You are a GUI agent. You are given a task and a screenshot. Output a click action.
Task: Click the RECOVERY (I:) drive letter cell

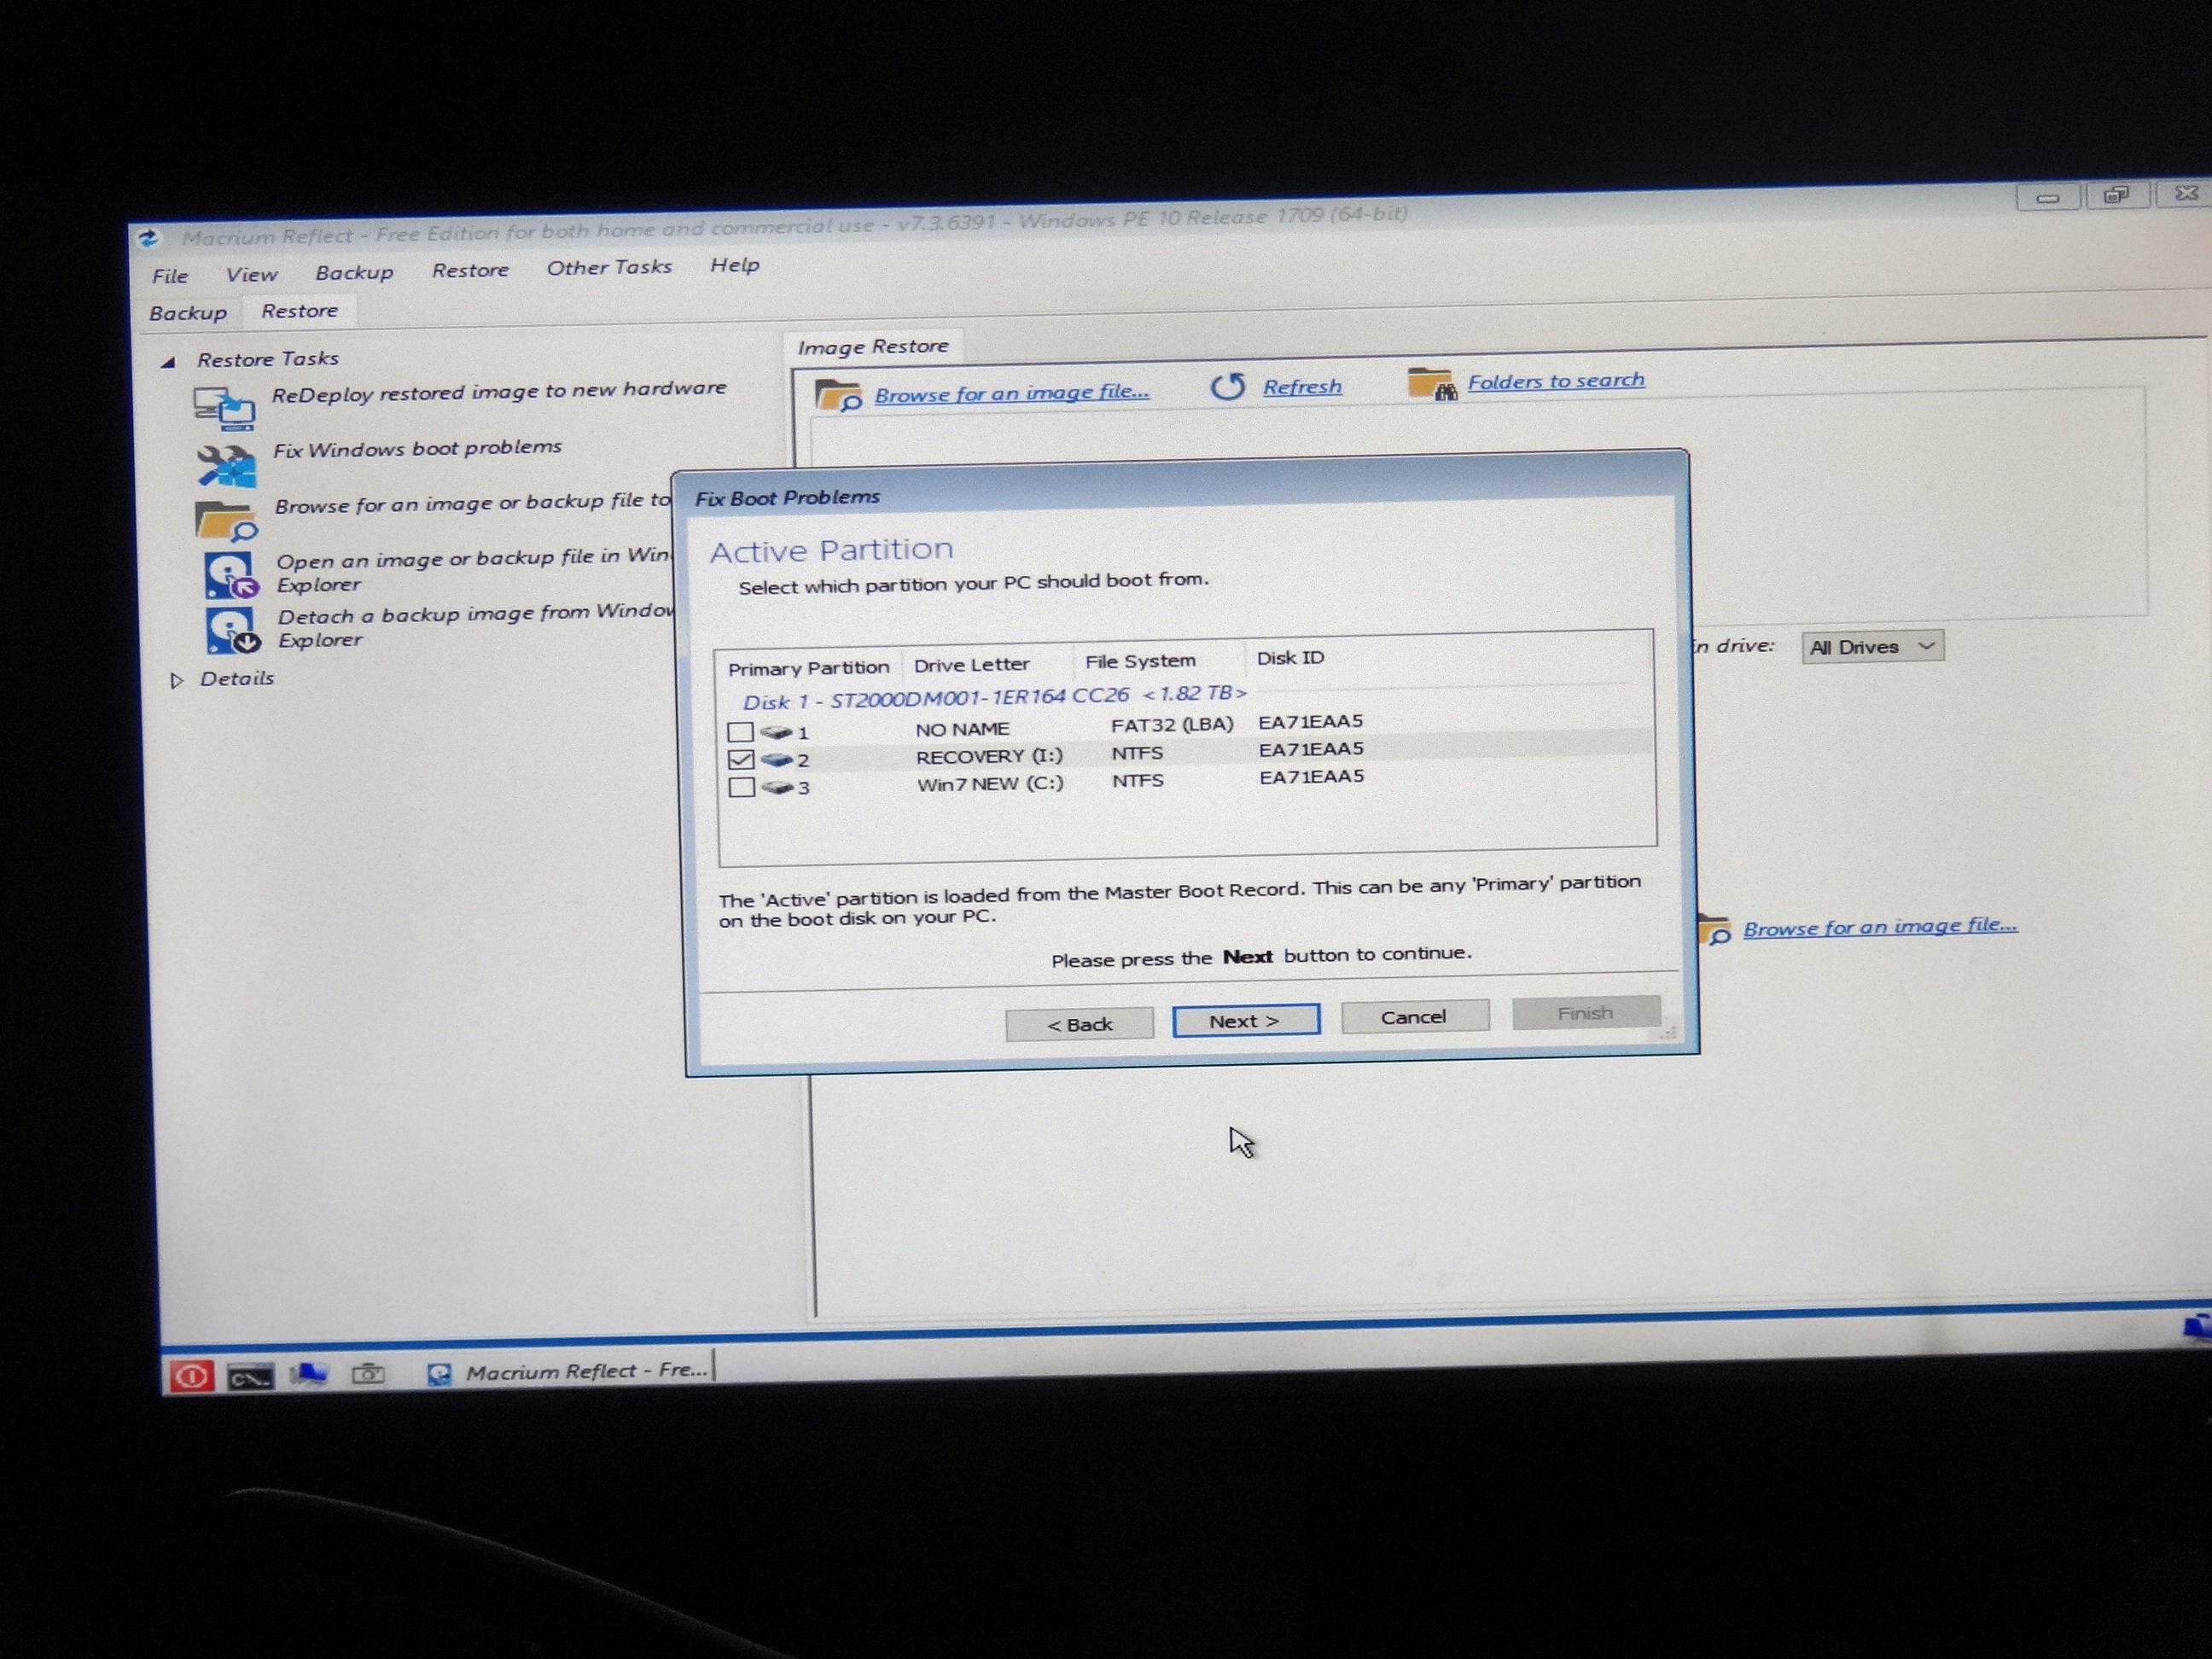point(989,756)
